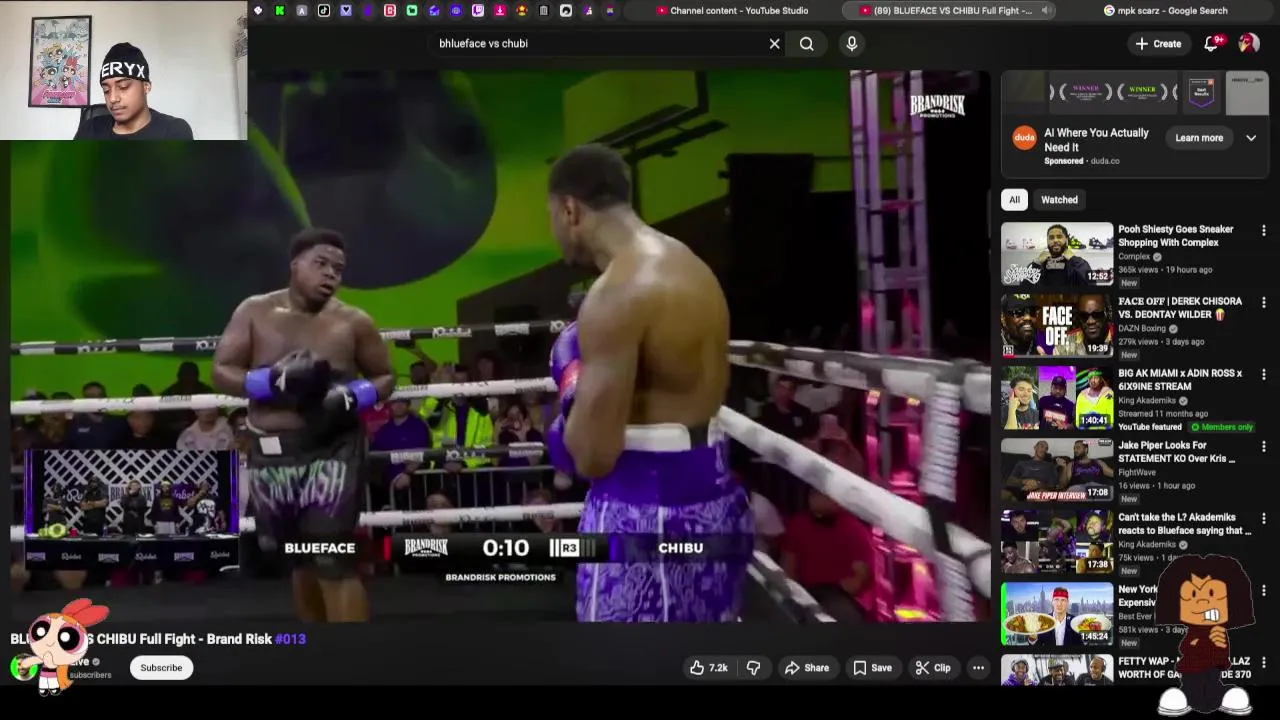Click 'Sponsored · duda.co' text
Screen dimensions: 1280x720
(1082, 161)
